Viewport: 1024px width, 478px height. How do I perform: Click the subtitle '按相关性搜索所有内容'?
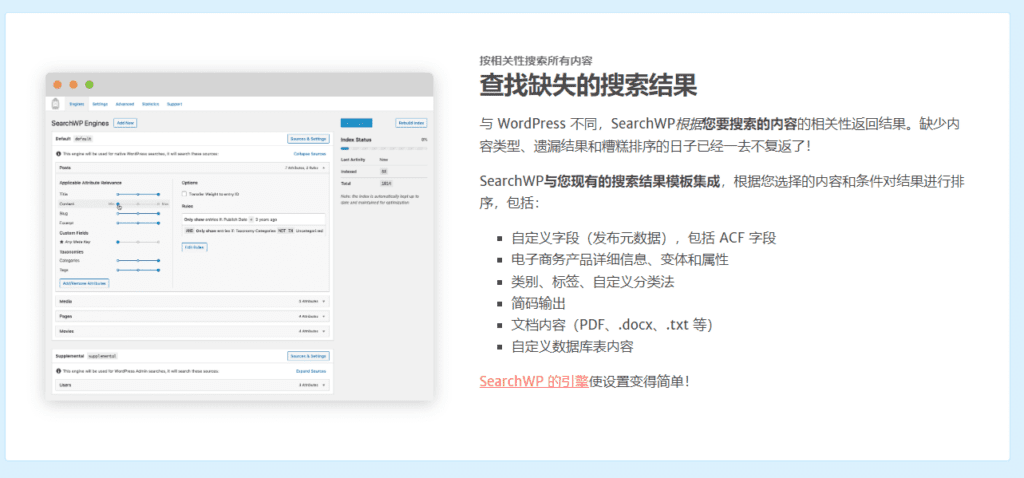(x=536, y=60)
